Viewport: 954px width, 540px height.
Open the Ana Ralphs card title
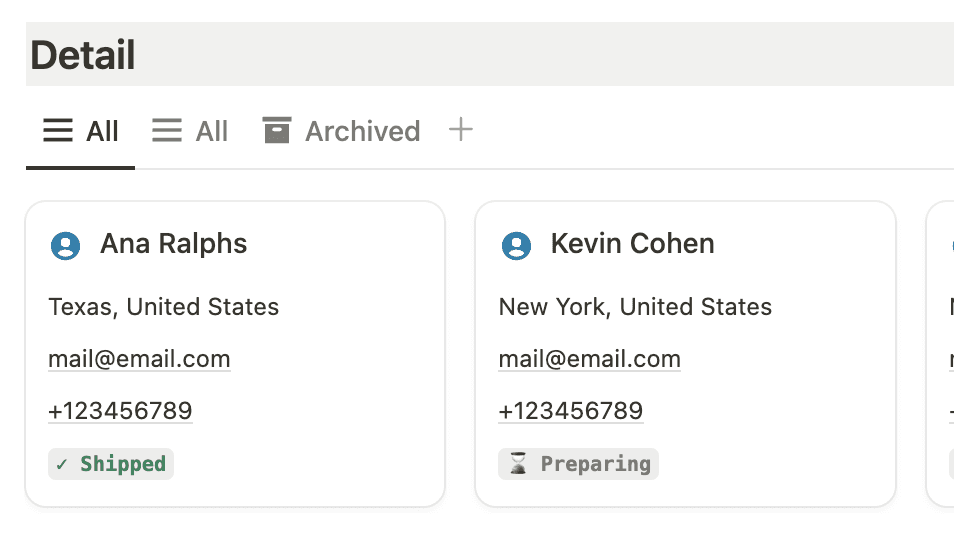[174, 244]
